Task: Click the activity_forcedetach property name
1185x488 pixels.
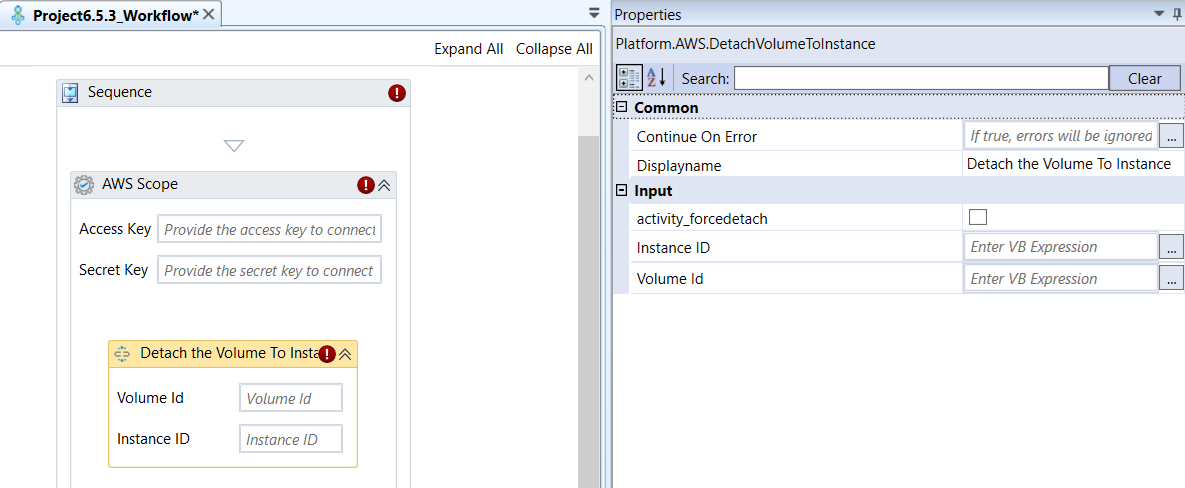Action: (x=702, y=219)
